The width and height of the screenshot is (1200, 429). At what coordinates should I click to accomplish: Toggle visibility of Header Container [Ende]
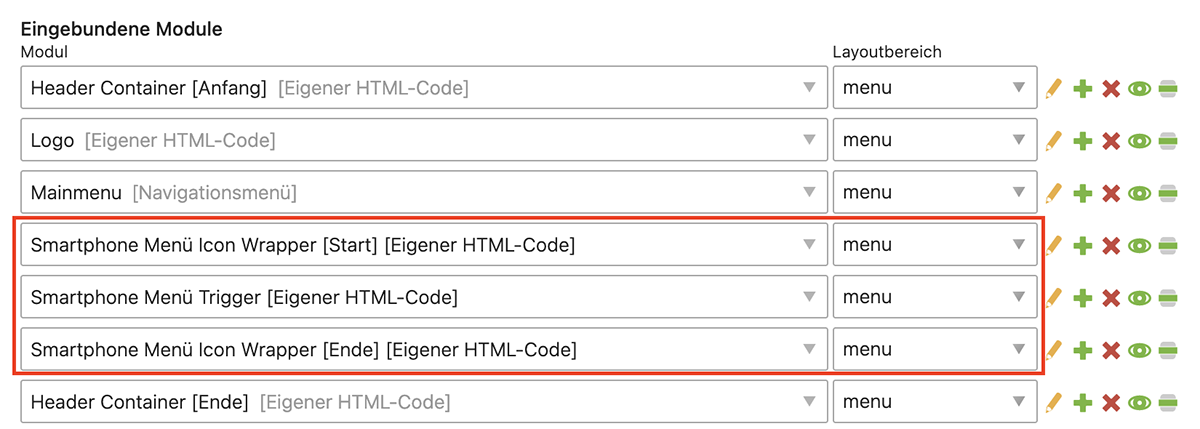(1139, 403)
